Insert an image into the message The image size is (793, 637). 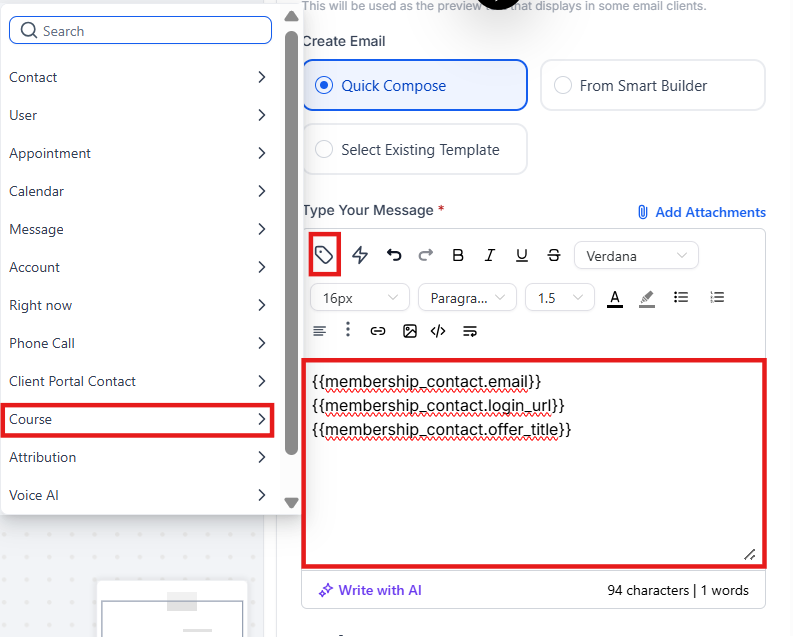click(409, 330)
